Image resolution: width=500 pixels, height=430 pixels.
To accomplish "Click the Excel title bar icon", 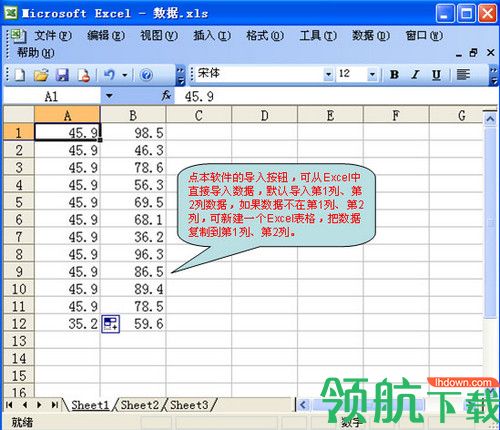I will pos(11,13).
